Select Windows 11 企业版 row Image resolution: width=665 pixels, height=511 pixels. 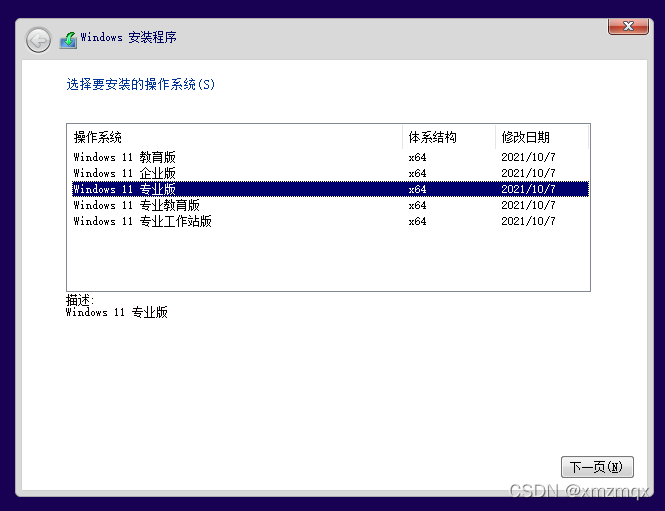point(330,173)
